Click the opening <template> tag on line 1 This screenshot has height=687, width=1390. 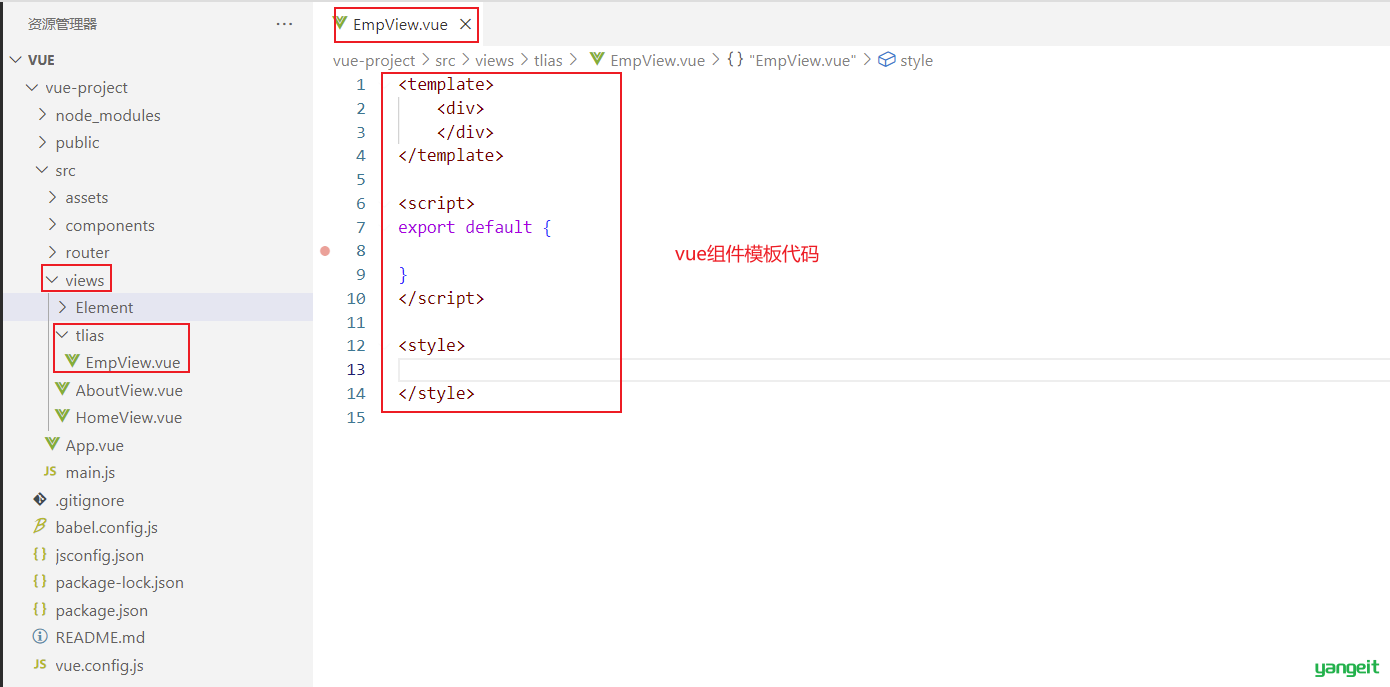pos(446,84)
